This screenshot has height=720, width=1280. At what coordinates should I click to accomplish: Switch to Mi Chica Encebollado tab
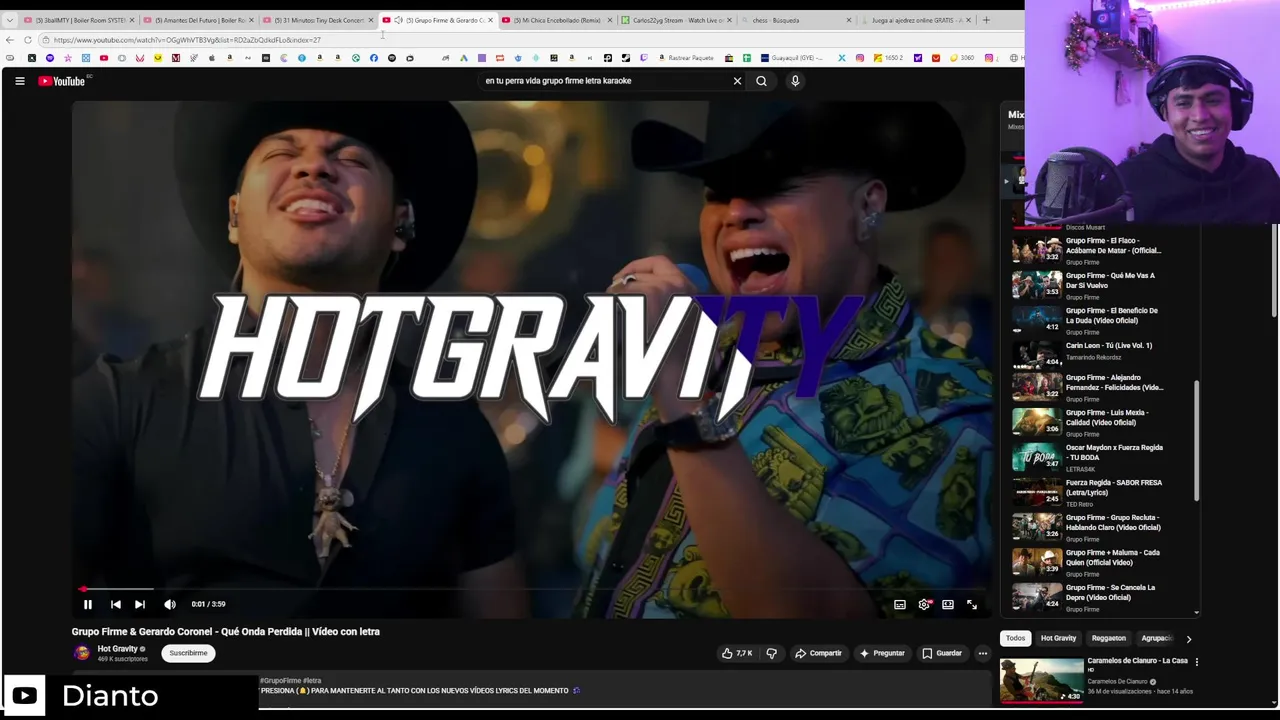tap(557, 20)
